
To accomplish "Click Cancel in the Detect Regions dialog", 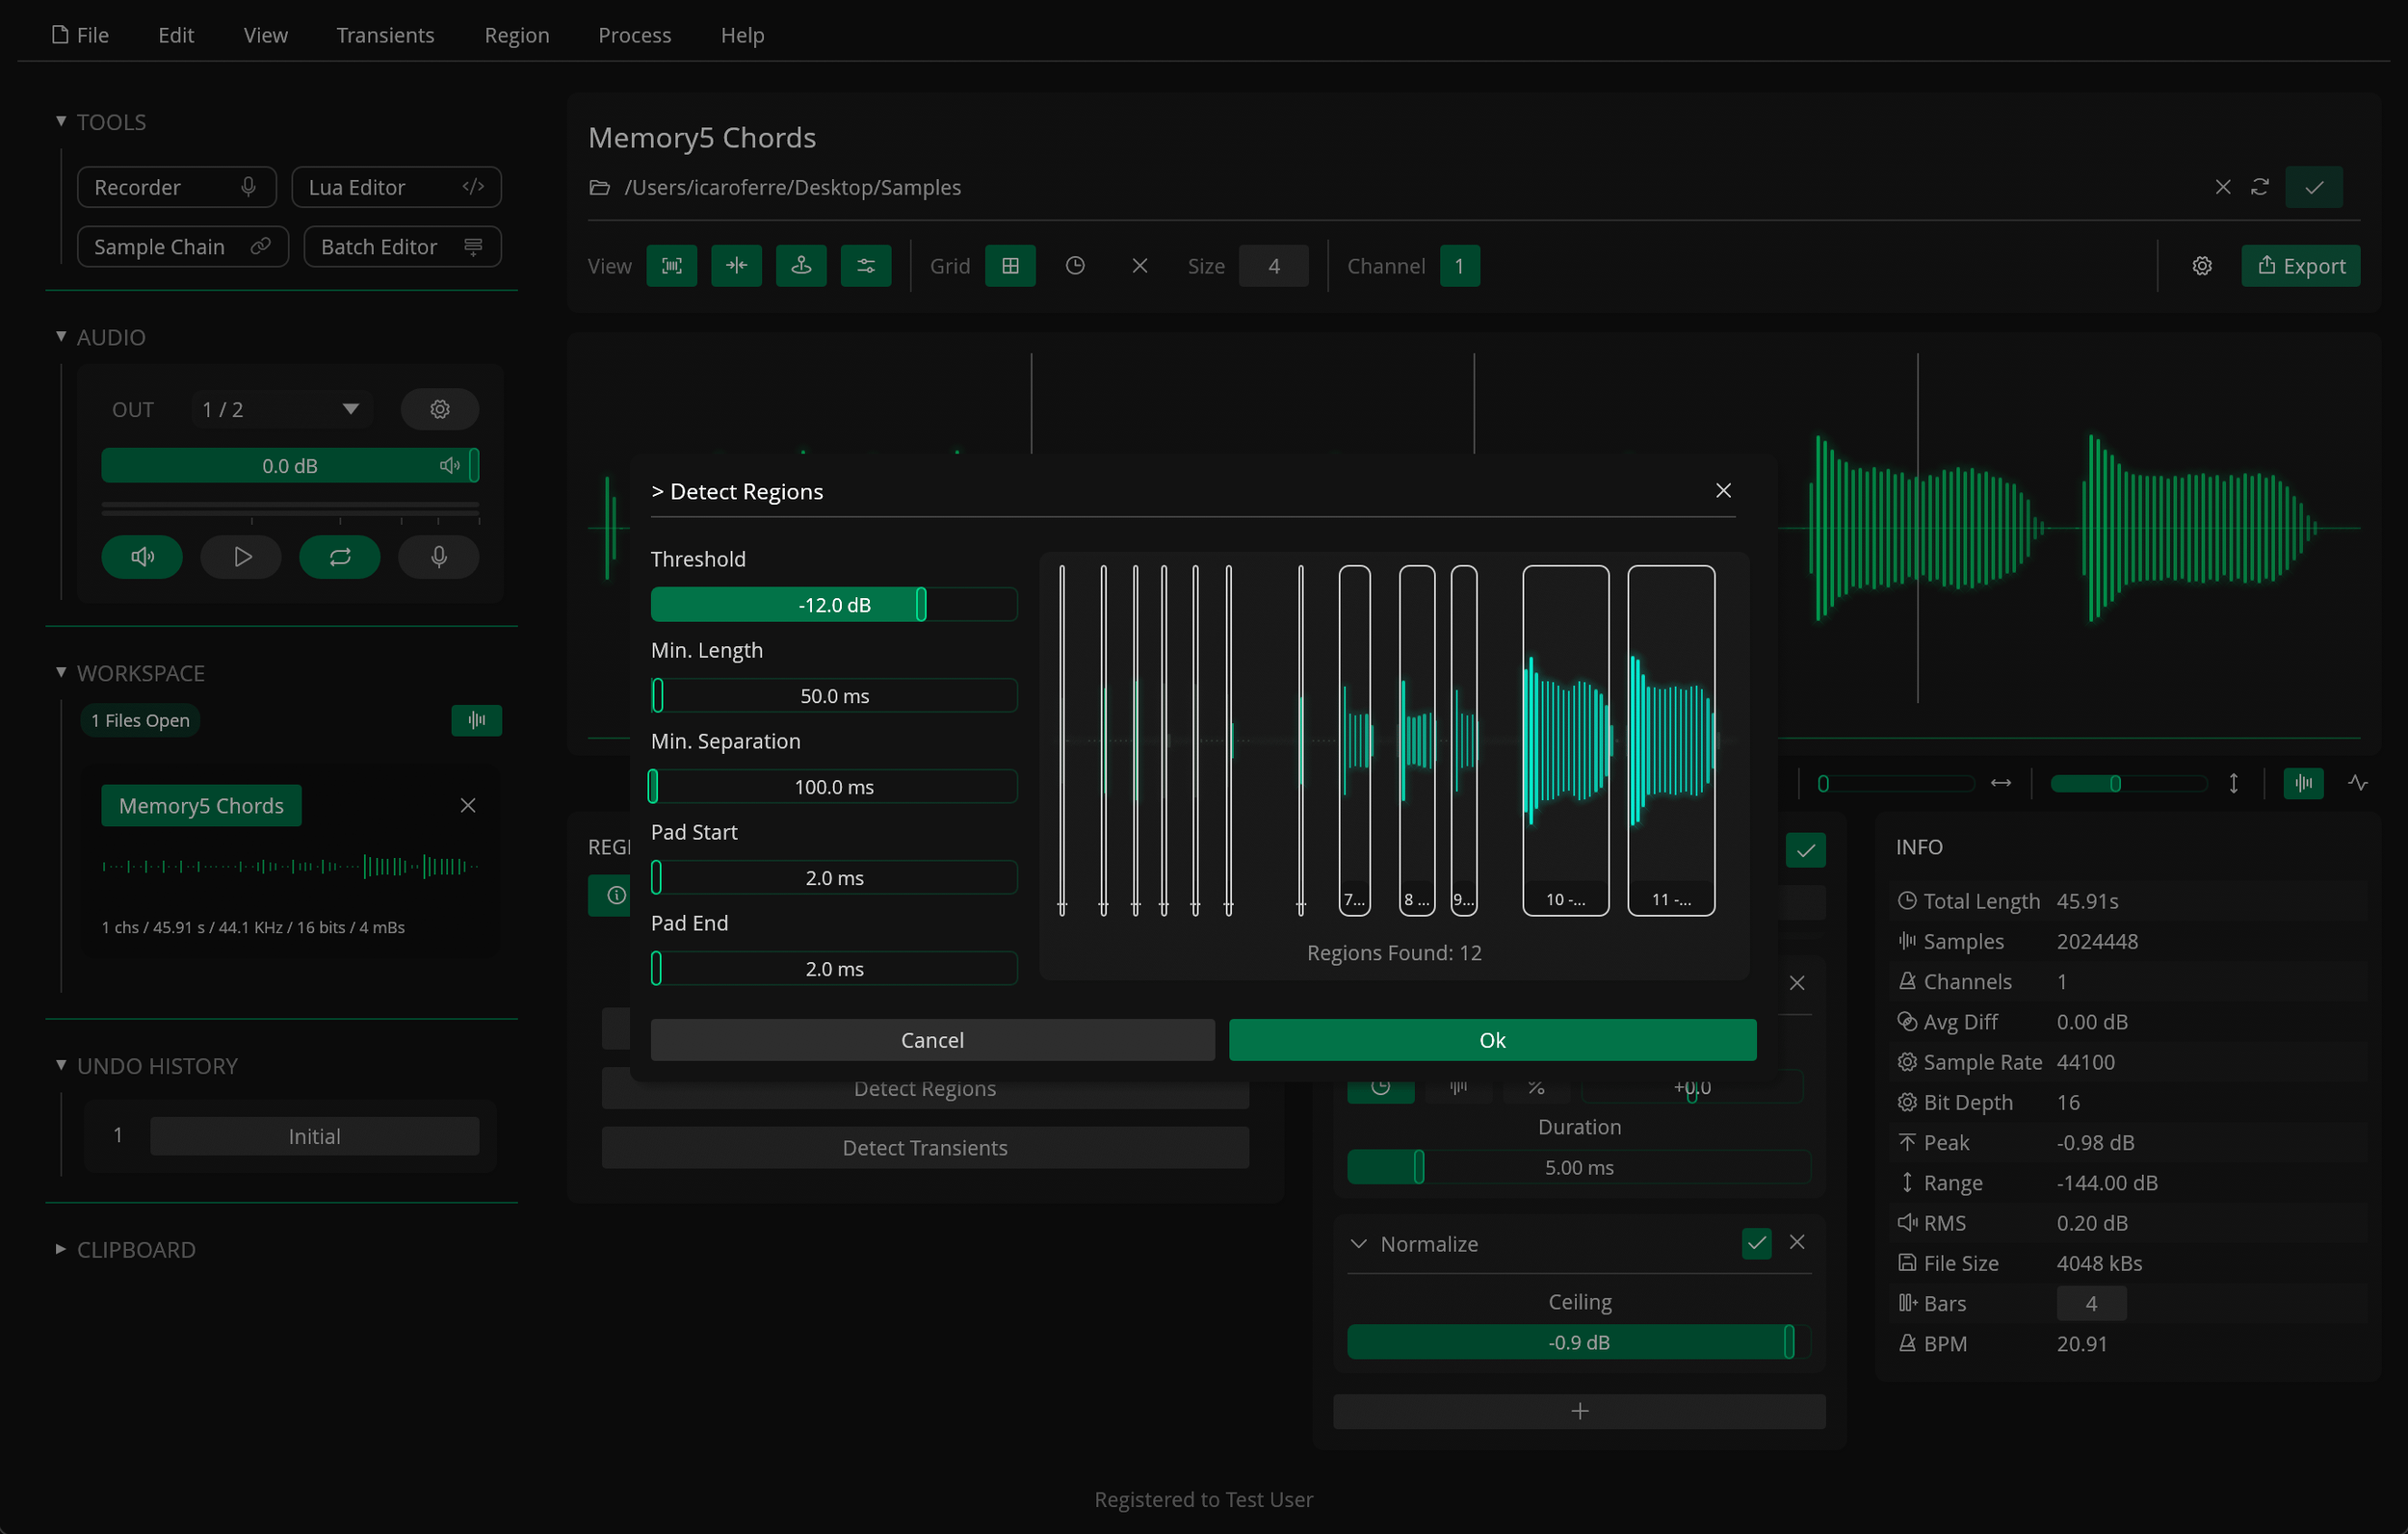I will click(932, 1039).
